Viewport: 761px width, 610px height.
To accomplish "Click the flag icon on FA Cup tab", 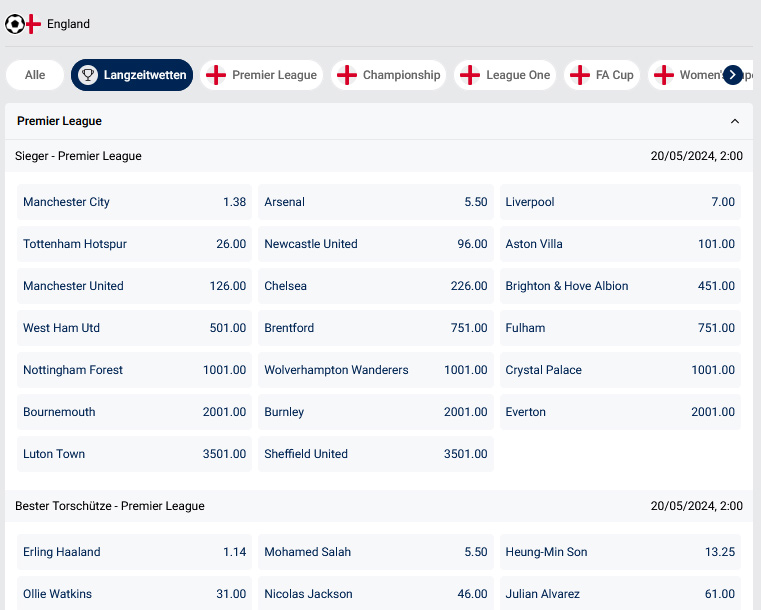I will pyautogui.click(x=579, y=75).
